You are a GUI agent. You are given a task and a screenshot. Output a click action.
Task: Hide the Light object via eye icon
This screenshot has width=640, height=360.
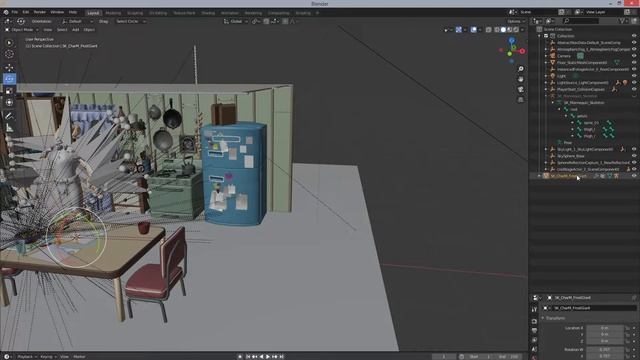click(634, 76)
